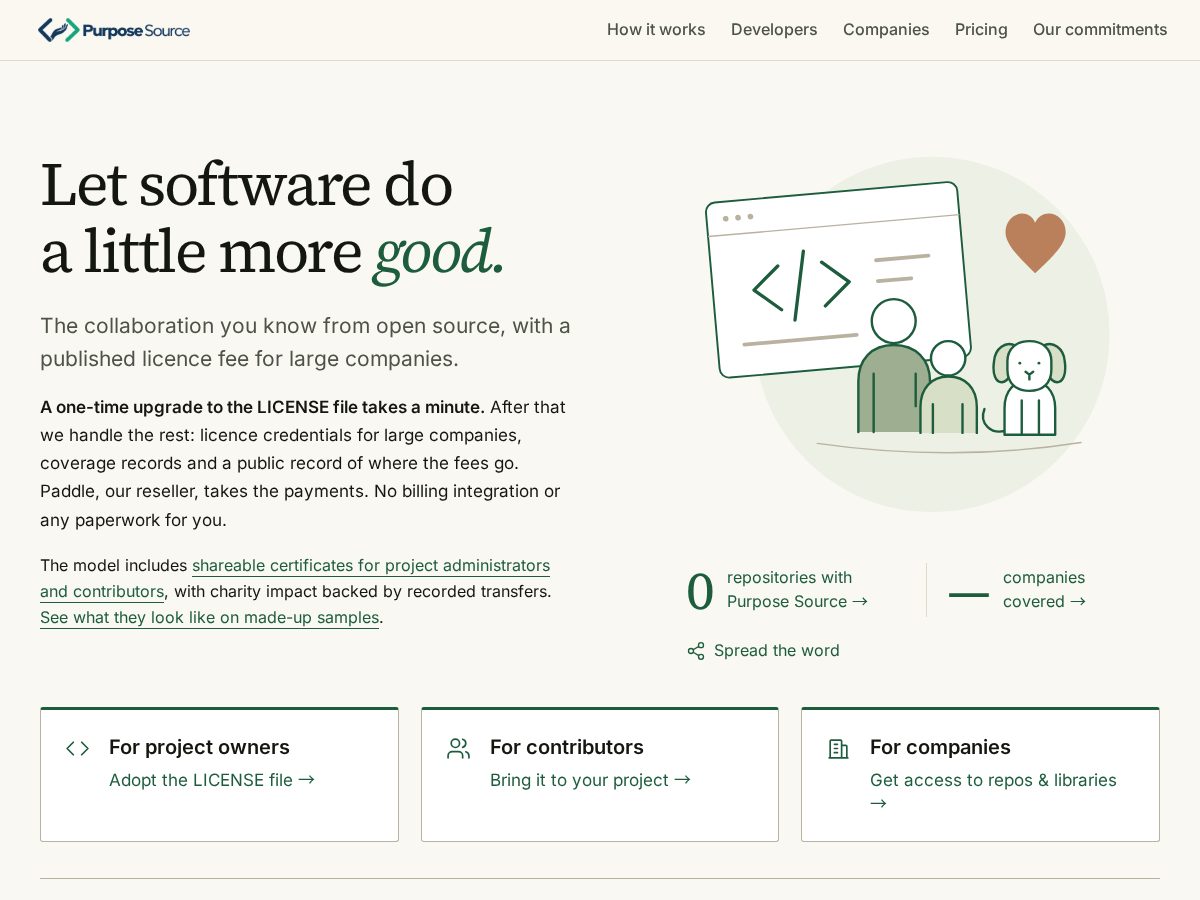Open the How it works menu item

656,30
